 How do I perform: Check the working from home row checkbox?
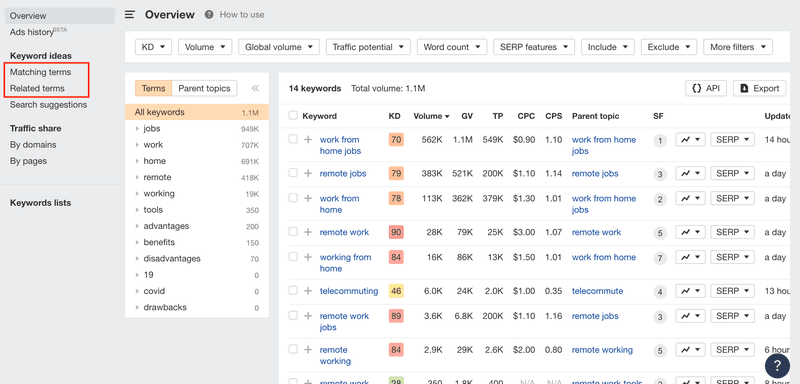click(293, 256)
